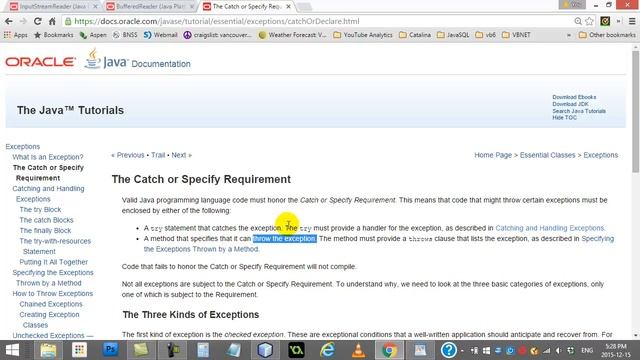Open the BNSS bookmark
Screen dimensions: 640x360
click(125, 35)
